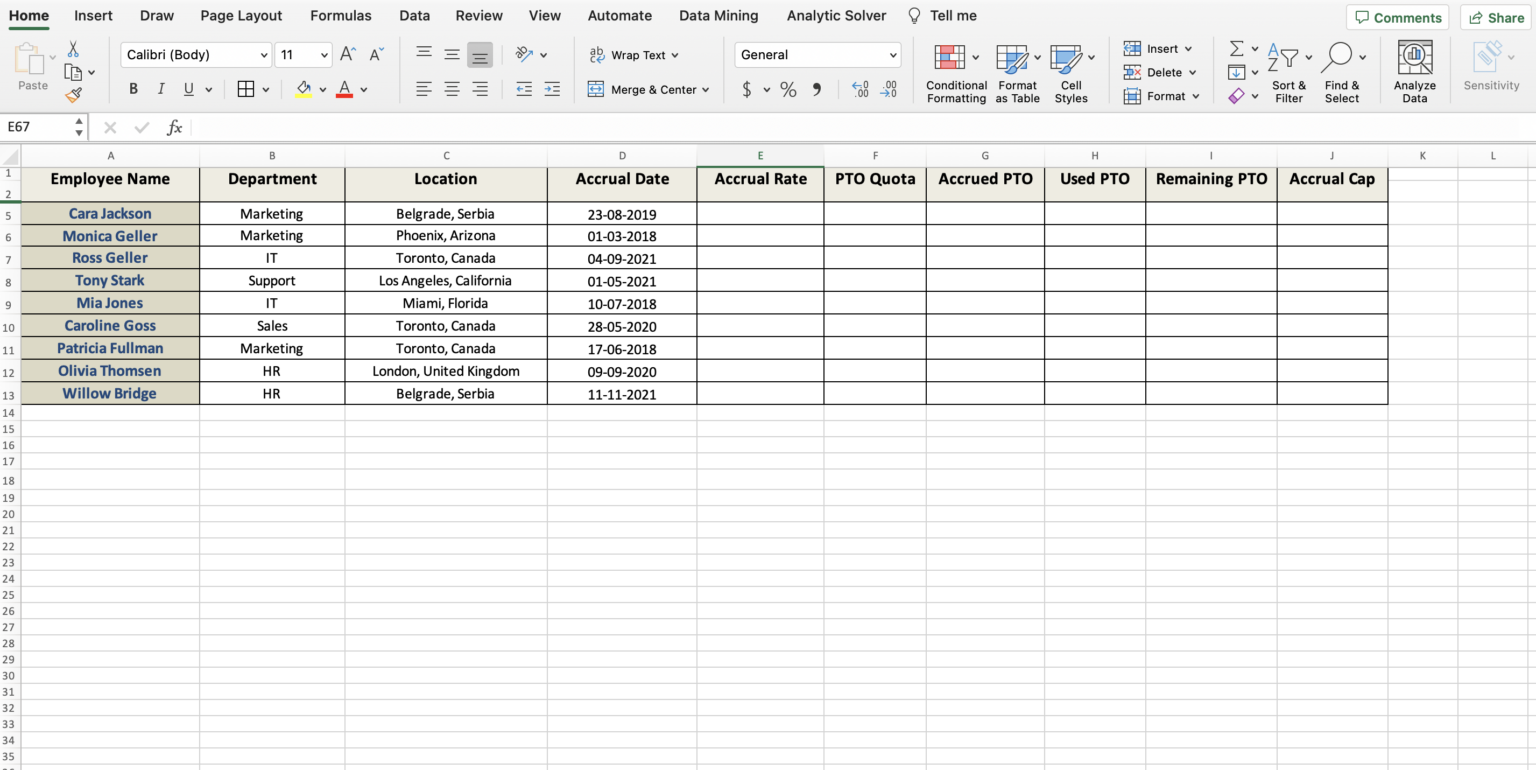Click the text orientation icon
The image size is (1536, 770).
524,55
